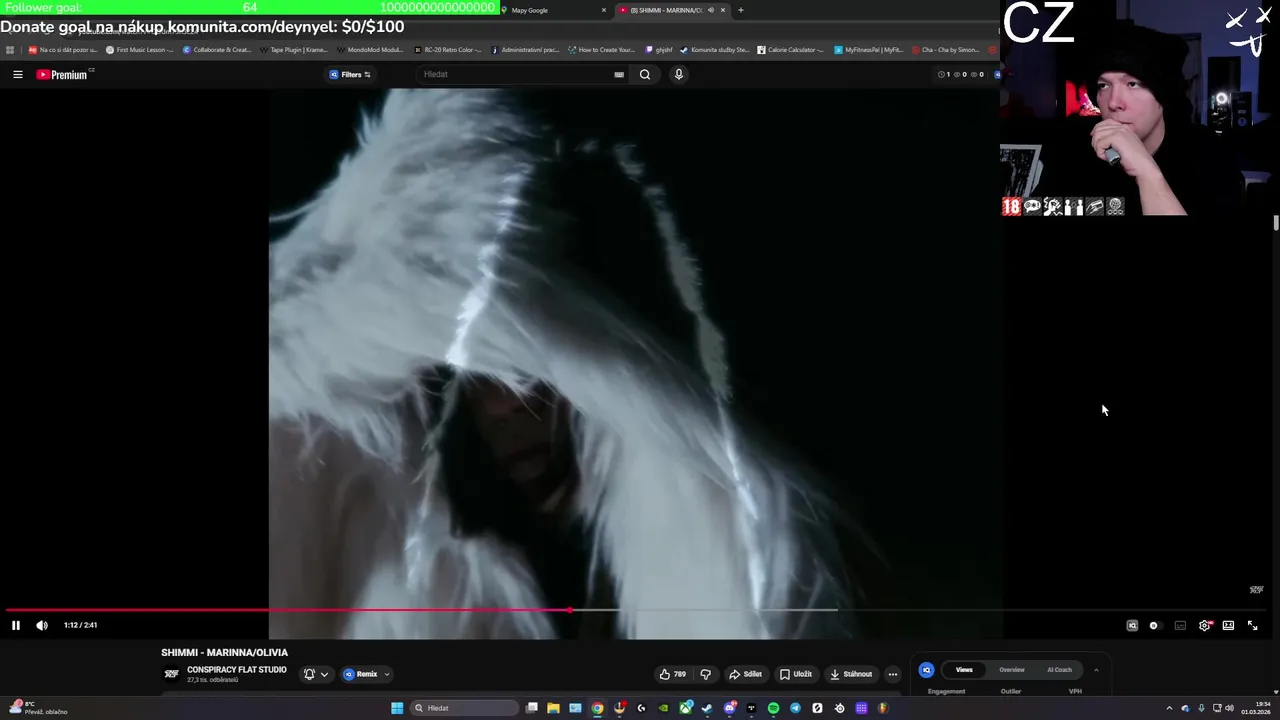Toggle subtitles in the video player
The height and width of the screenshot is (720, 1280).
1180,625
